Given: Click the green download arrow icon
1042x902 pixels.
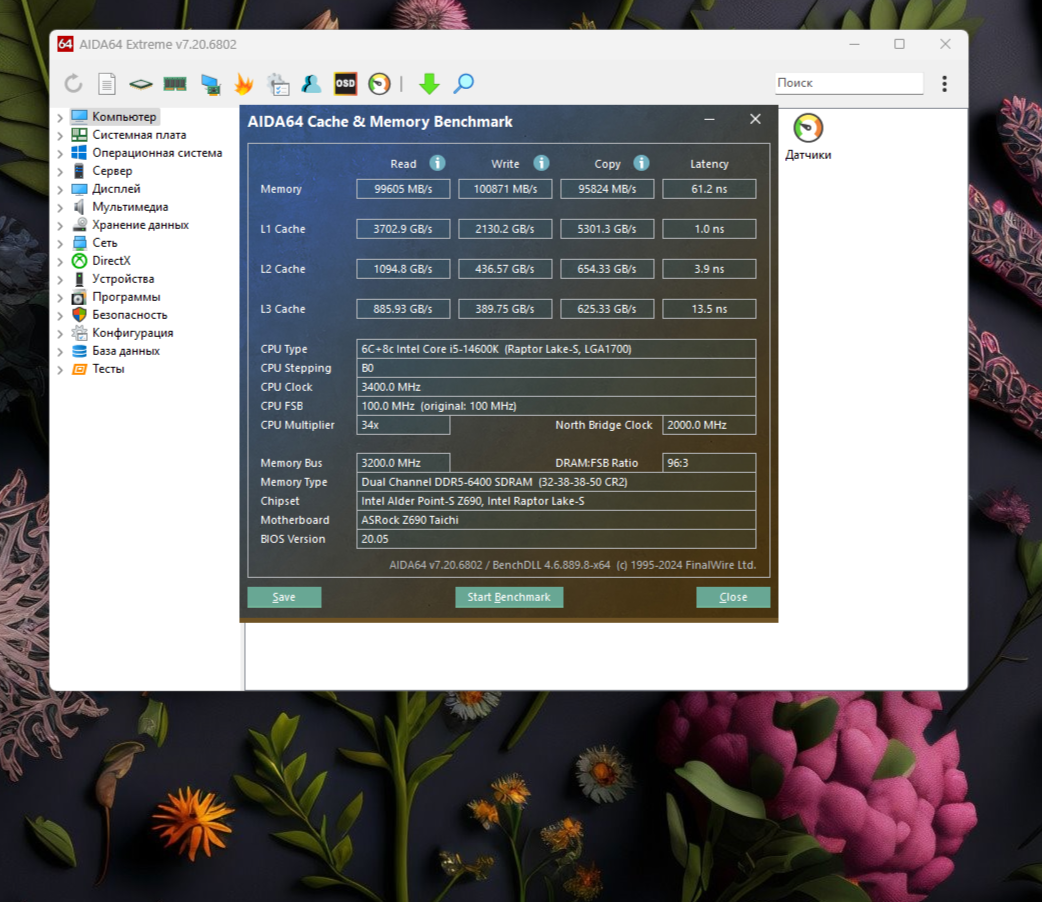Looking at the screenshot, I should 429,84.
